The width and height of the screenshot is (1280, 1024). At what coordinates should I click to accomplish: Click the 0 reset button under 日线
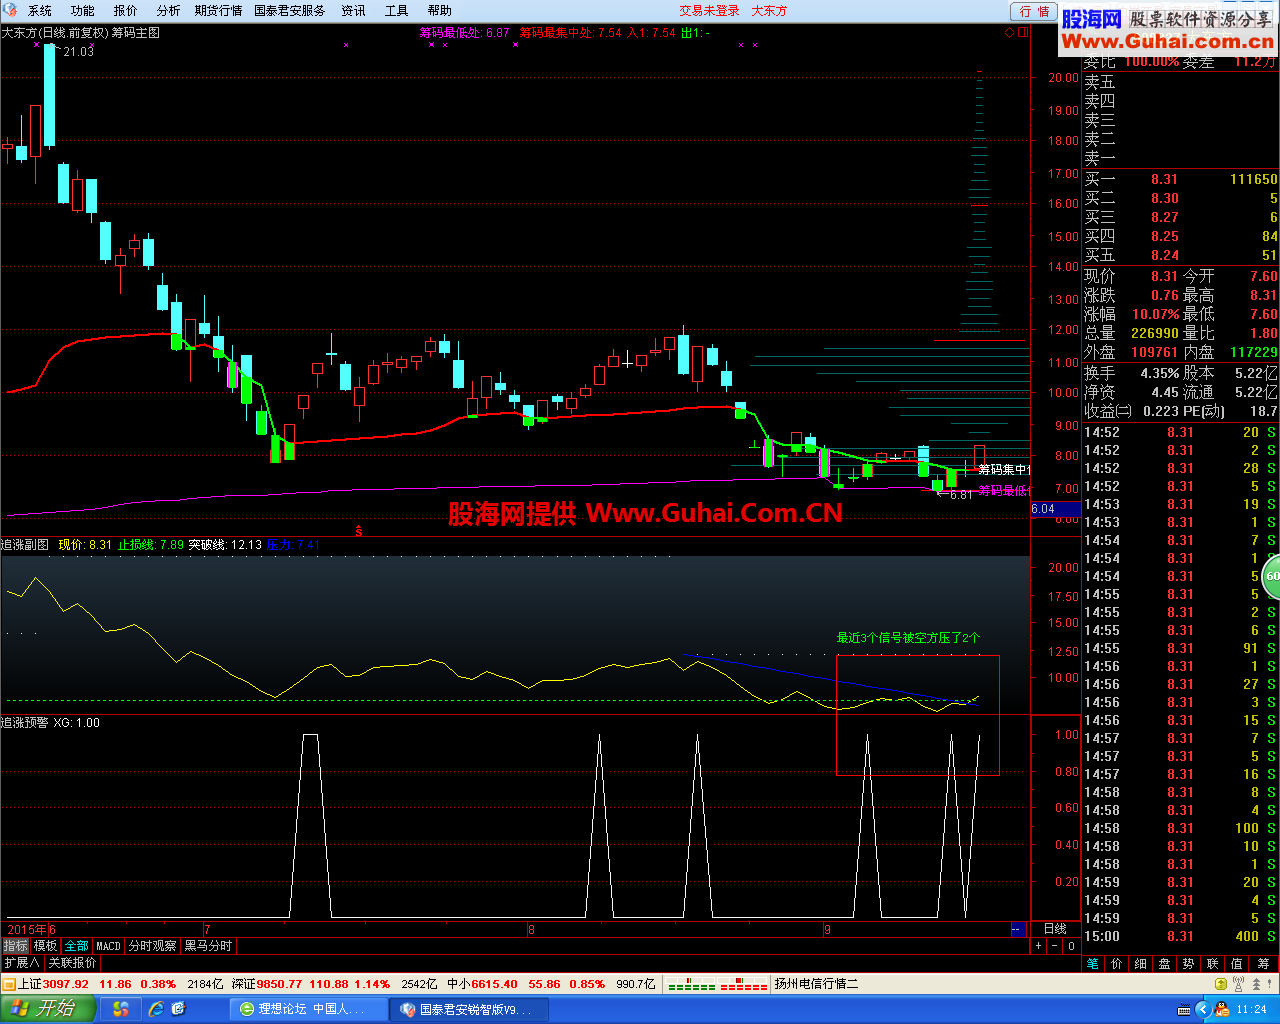[x=1071, y=946]
